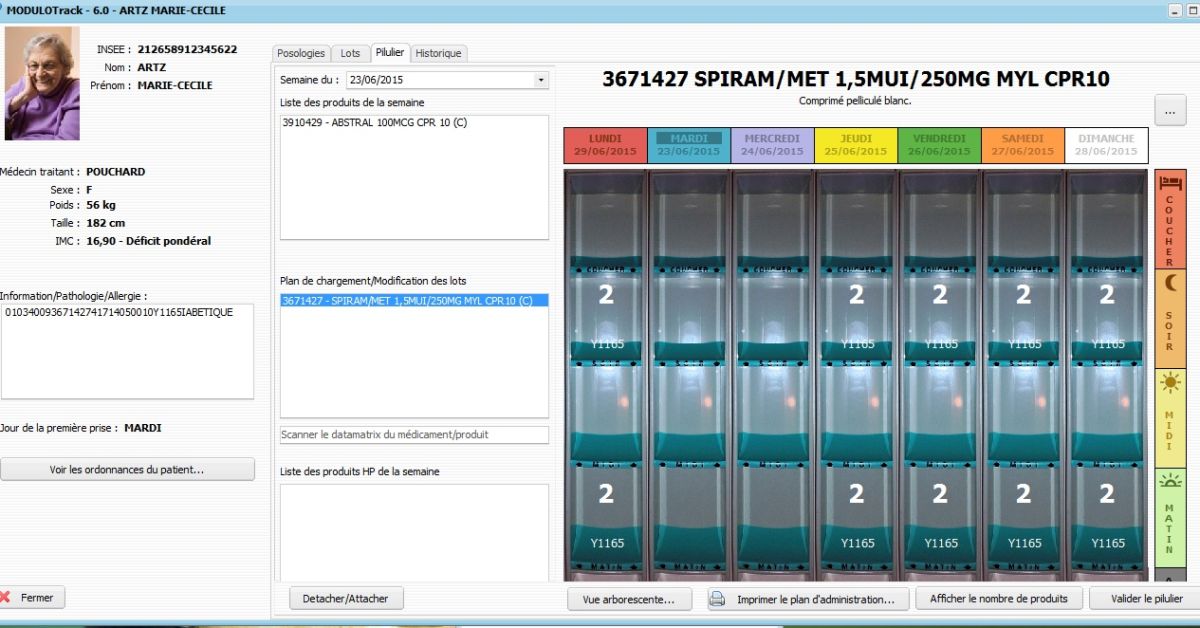The width and height of the screenshot is (1200, 628).
Task: Select the JEUDI yellow day header
Action: pos(855,145)
